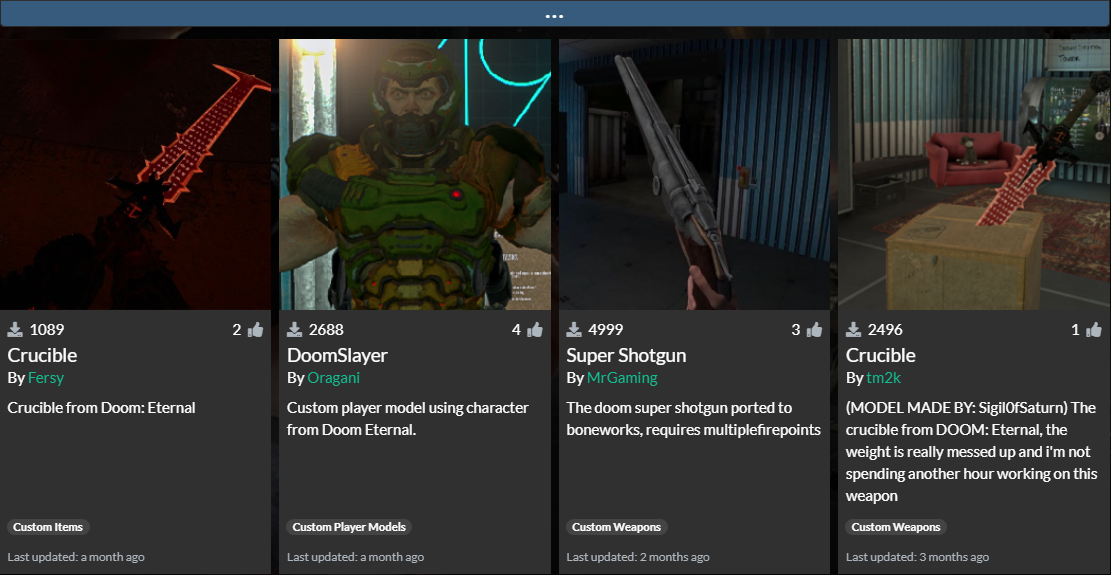Image resolution: width=1111 pixels, height=575 pixels.
Task: Click description 'Crucible from Doom: Eternal'
Action: (x=101, y=408)
